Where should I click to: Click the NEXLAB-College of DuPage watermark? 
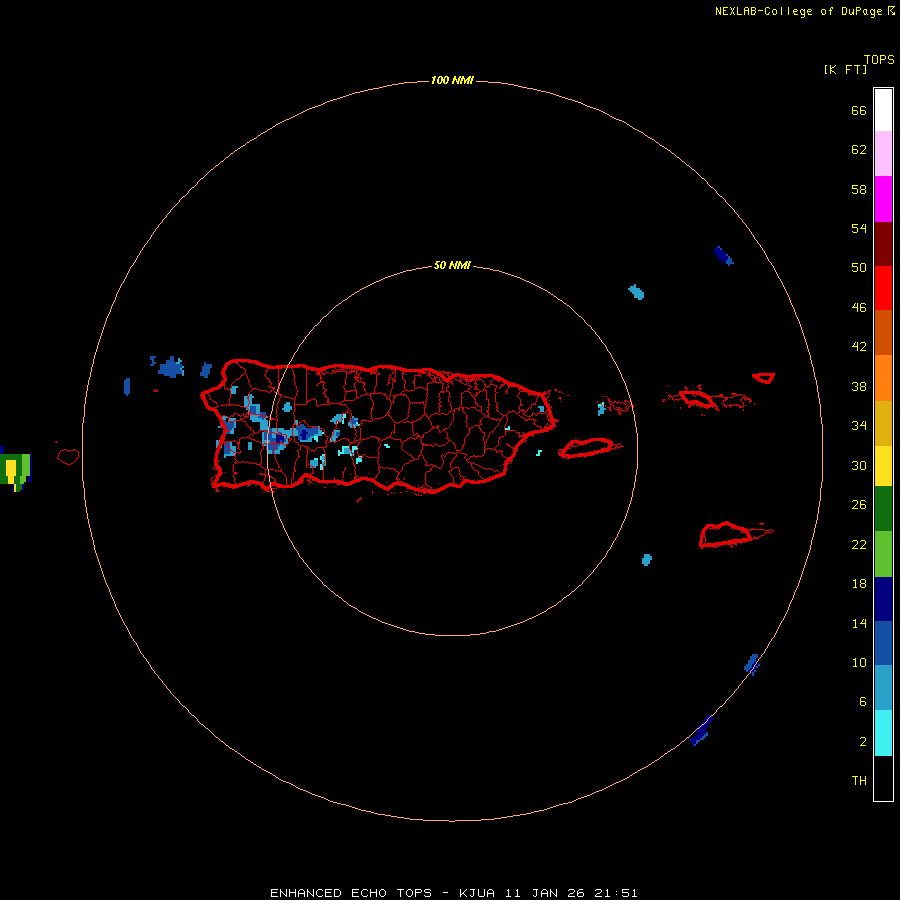[x=805, y=11]
